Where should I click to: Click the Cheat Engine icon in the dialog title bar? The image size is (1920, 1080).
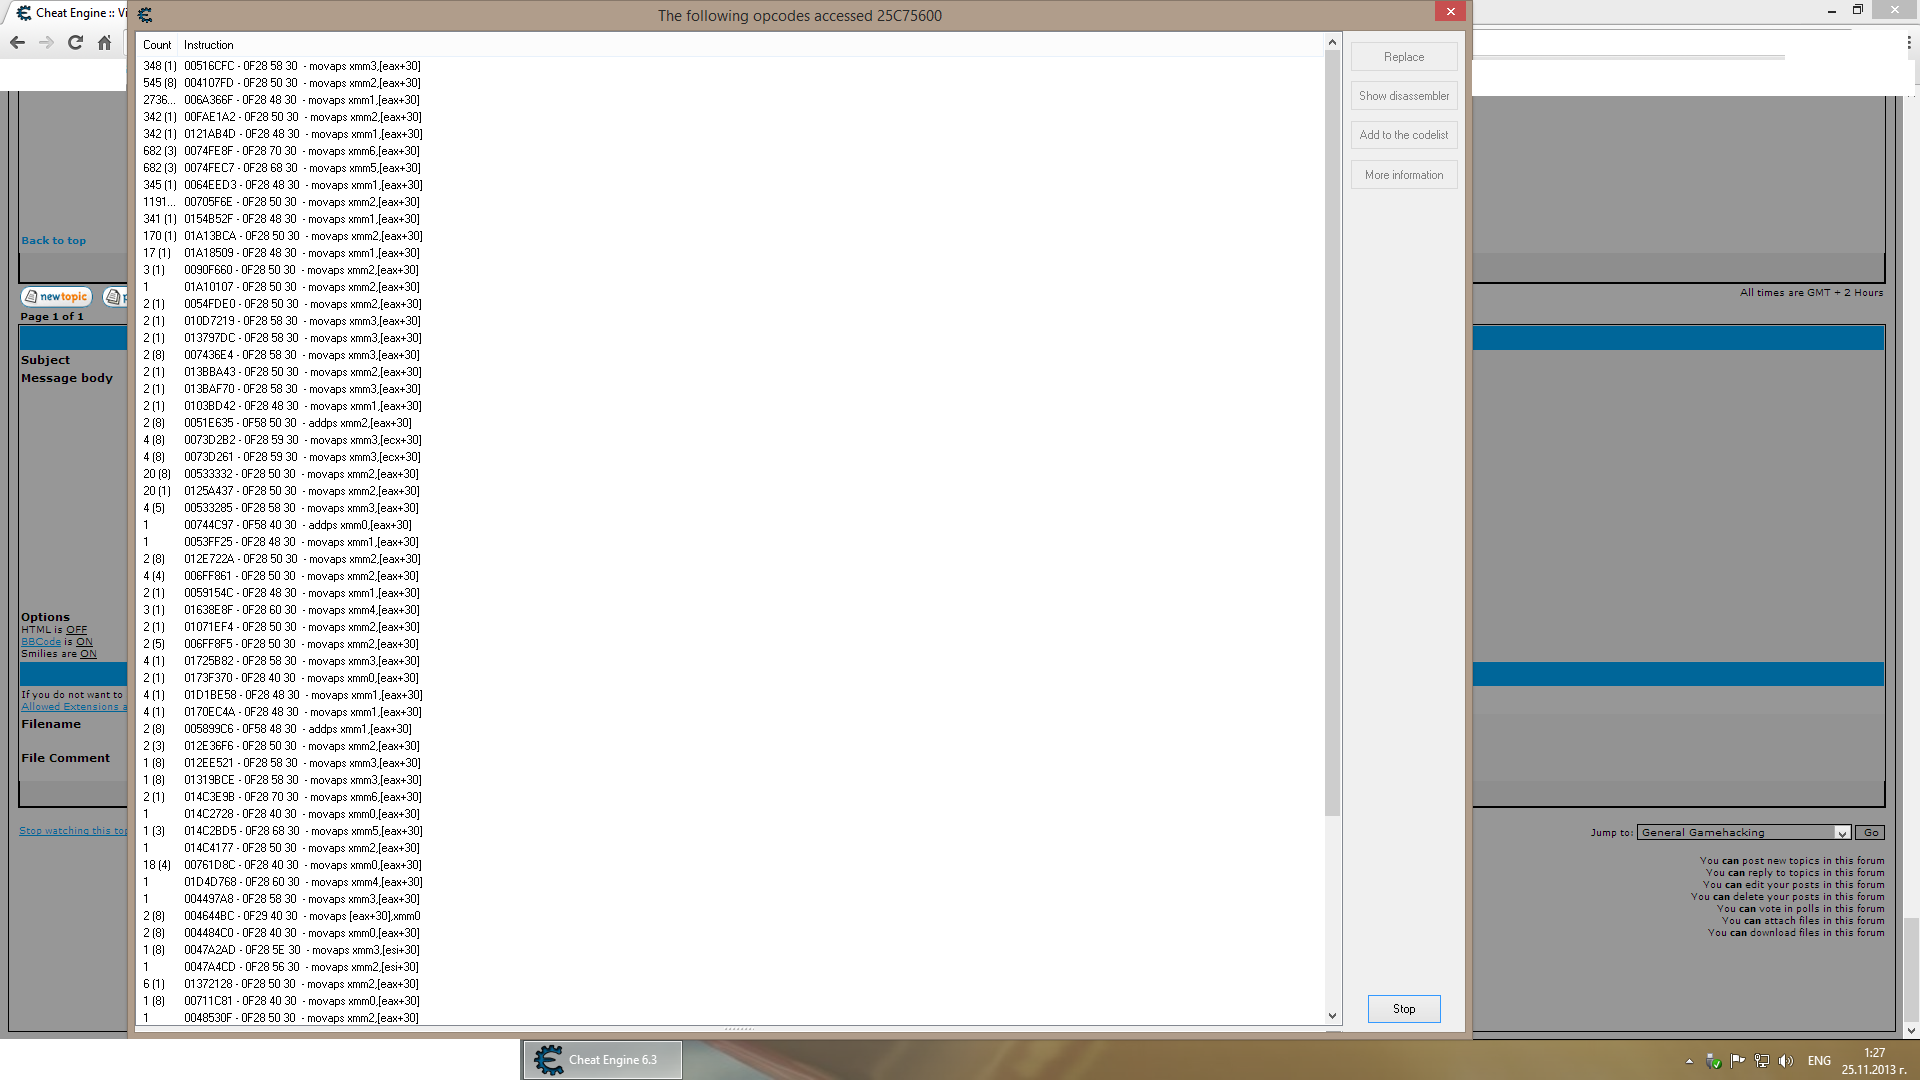(x=145, y=15)
